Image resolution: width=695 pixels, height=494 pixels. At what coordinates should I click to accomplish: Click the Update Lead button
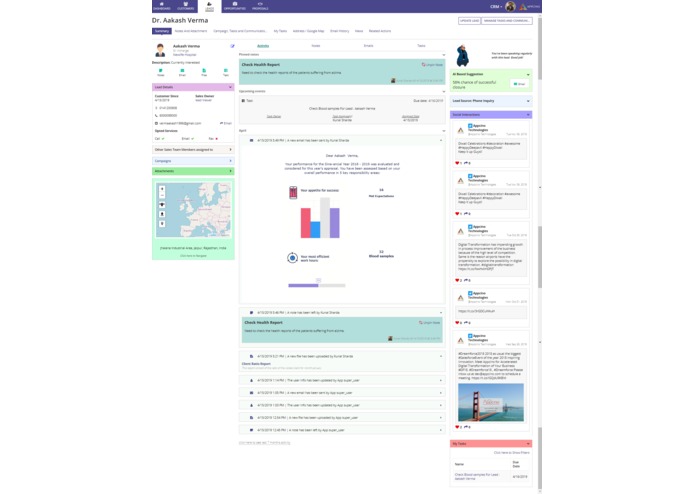coord(469,21)
